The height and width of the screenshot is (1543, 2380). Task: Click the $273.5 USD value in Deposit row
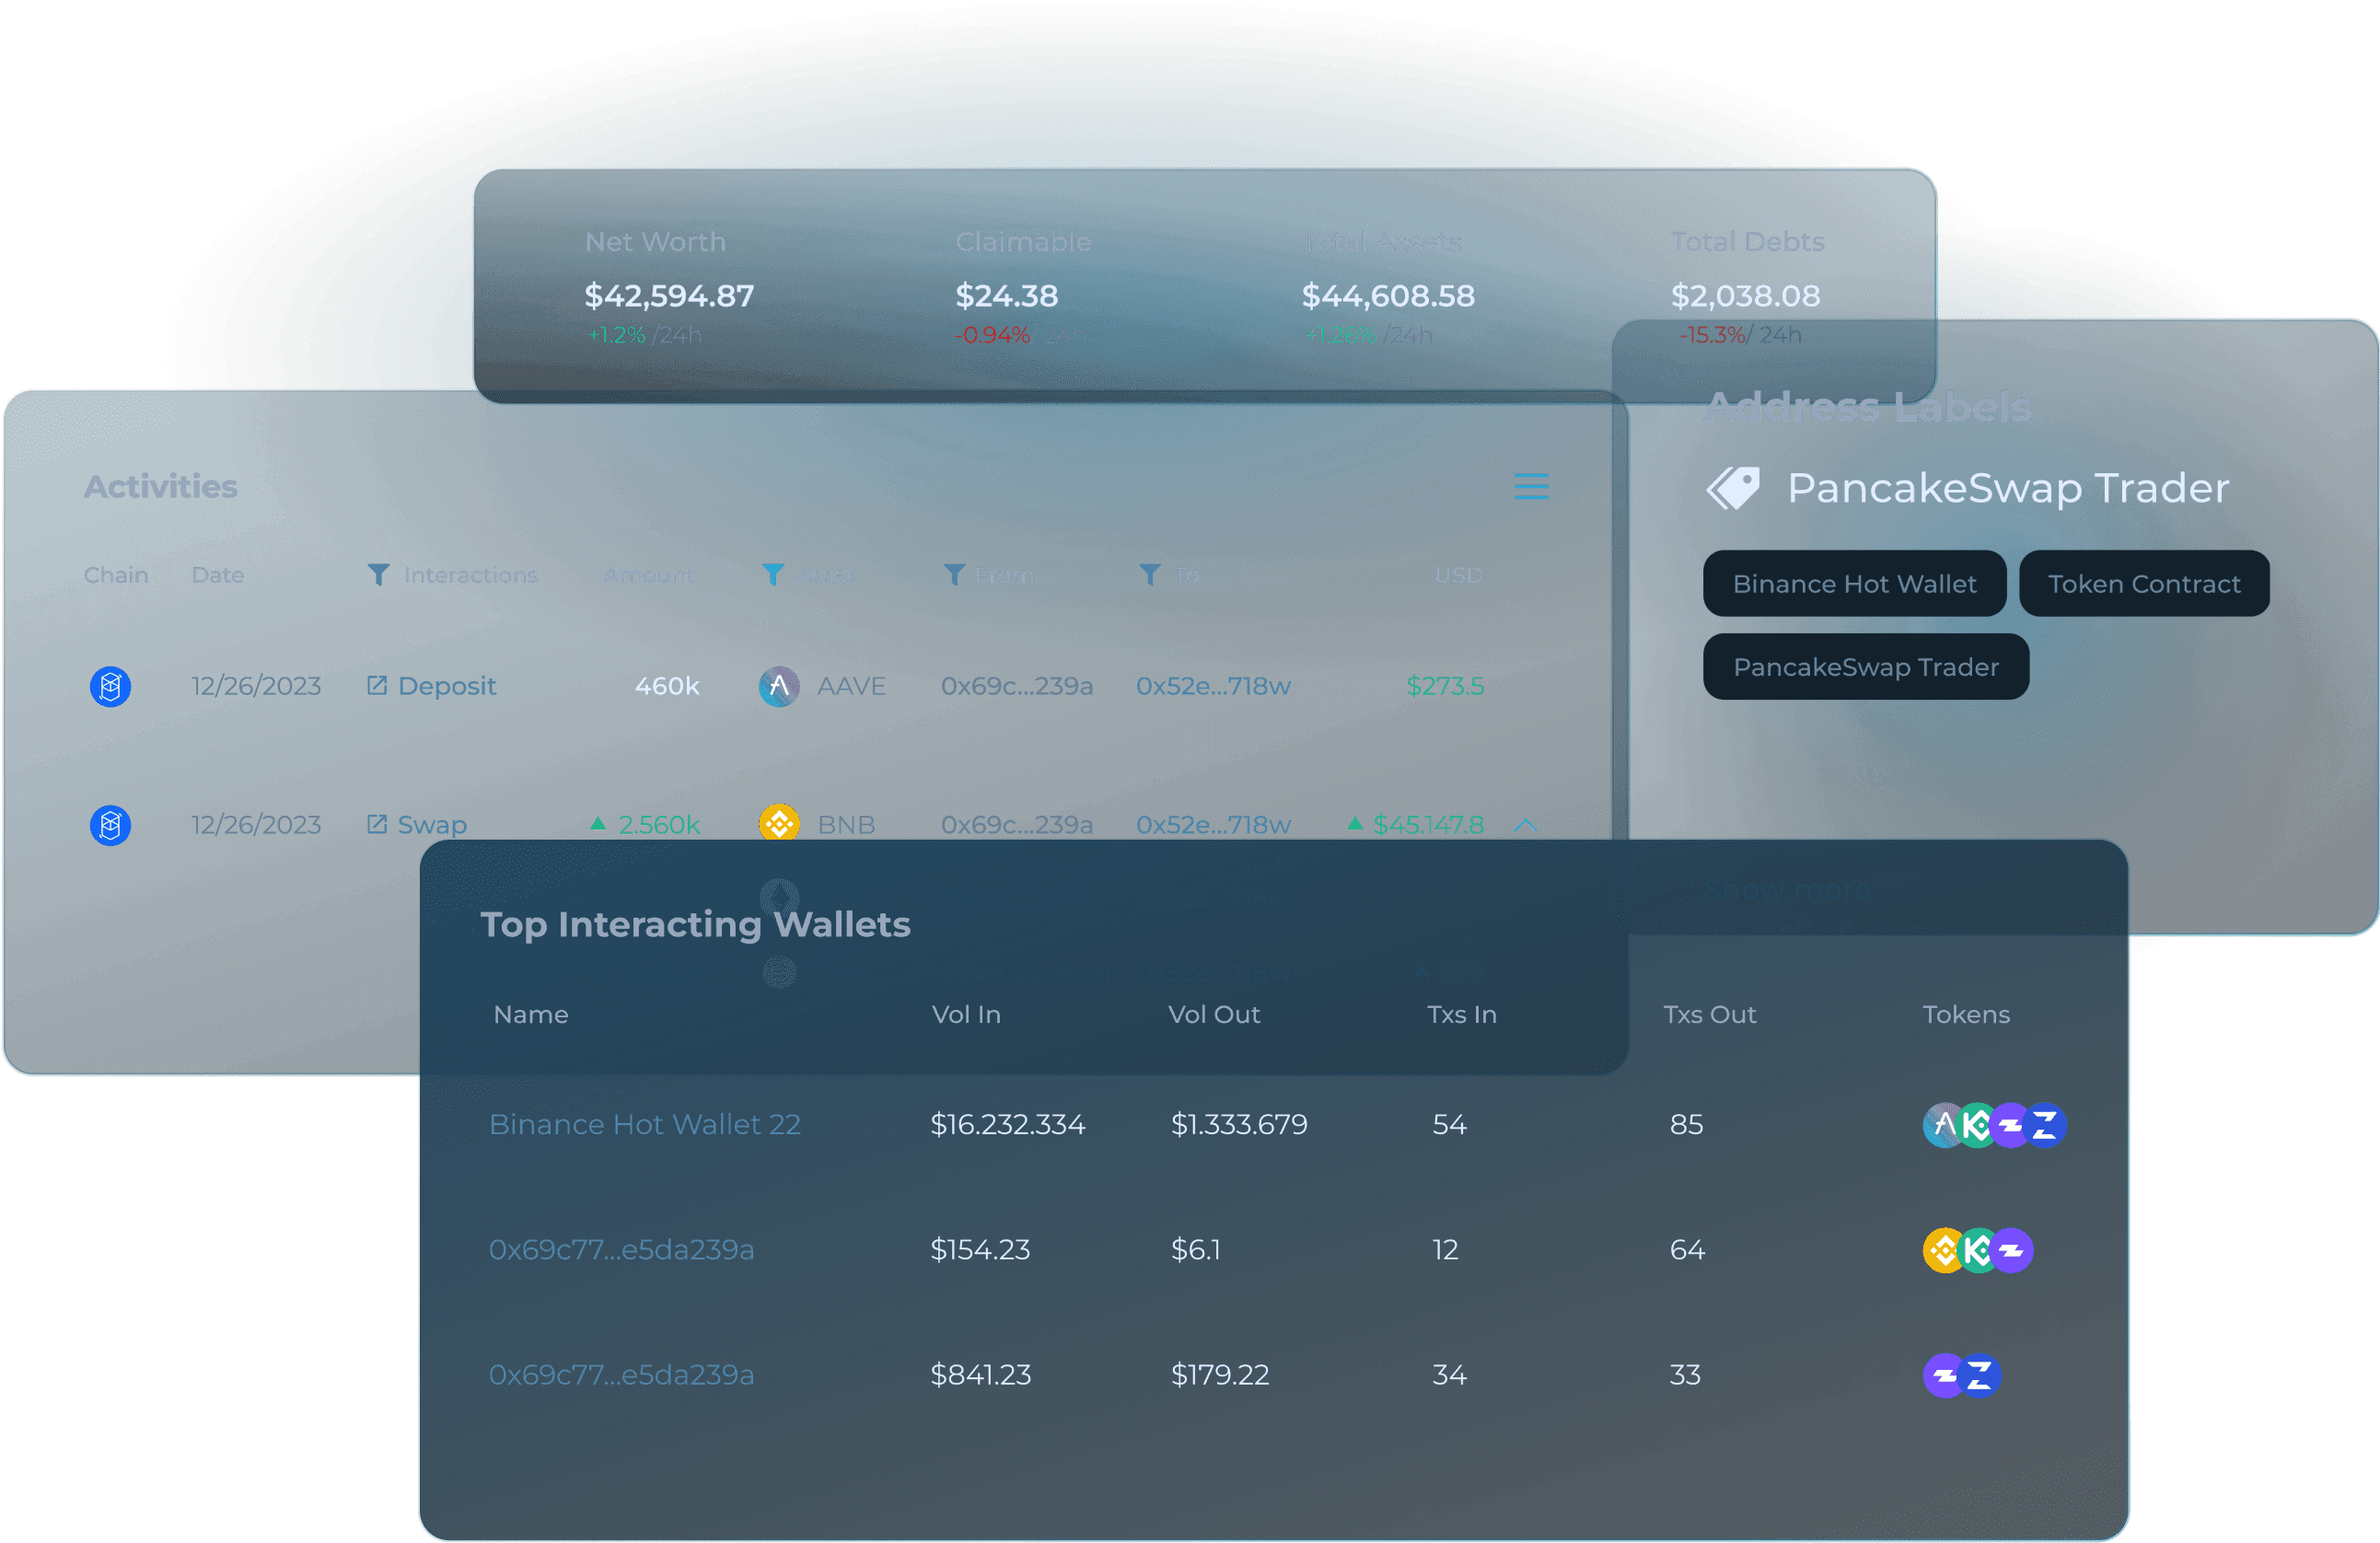(1444, 686)
